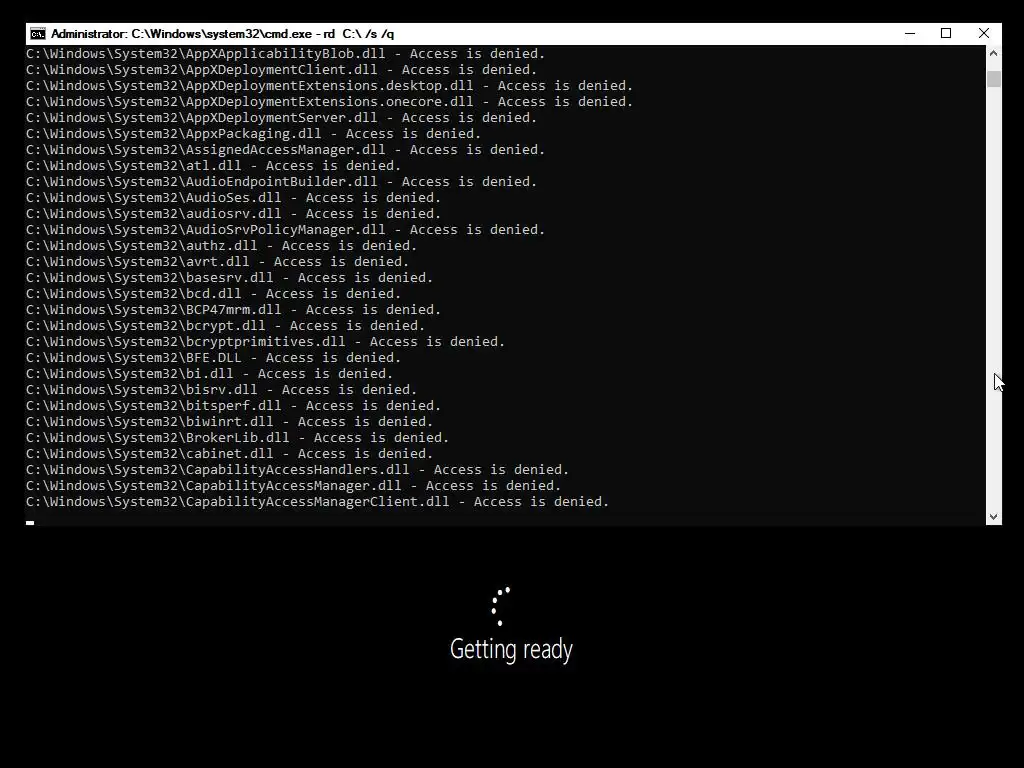Click the biwinrt.dll line
This screenshot has height=768, width=1024.
[x=230, y=422]
